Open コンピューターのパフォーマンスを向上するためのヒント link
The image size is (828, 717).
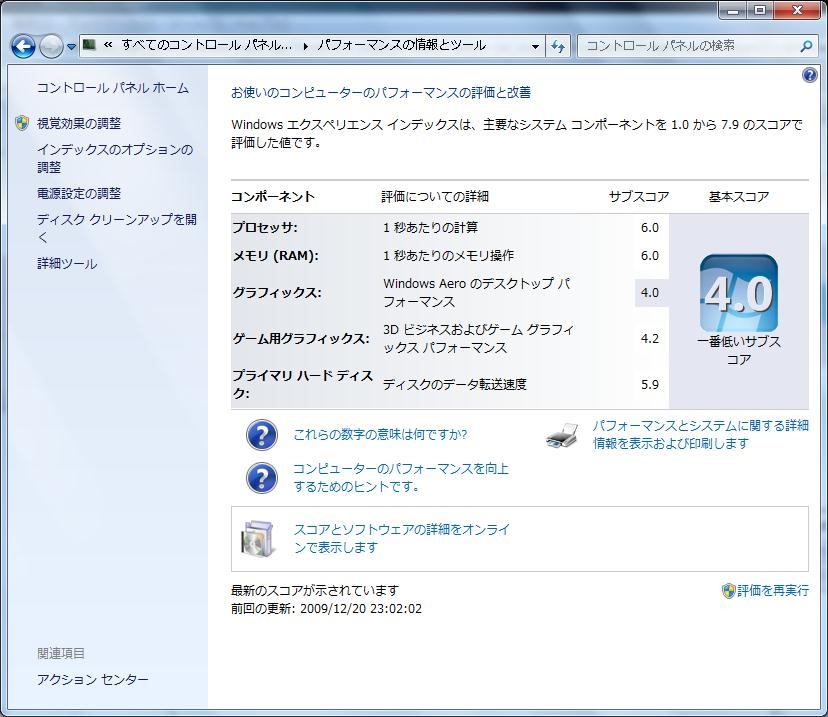coord(401,478)
